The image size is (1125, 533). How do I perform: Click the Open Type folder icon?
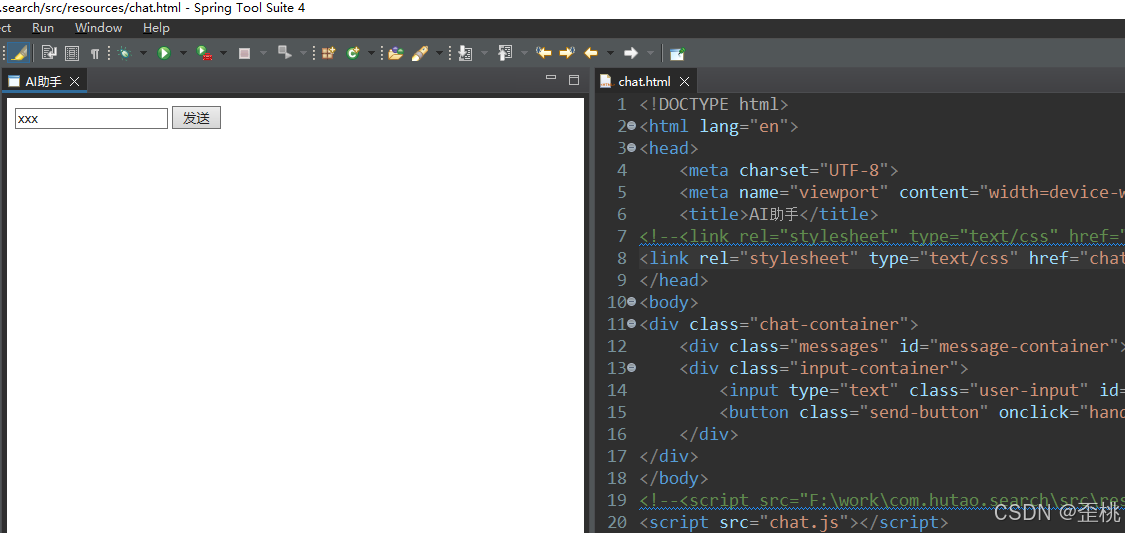(x=395, y=53)
